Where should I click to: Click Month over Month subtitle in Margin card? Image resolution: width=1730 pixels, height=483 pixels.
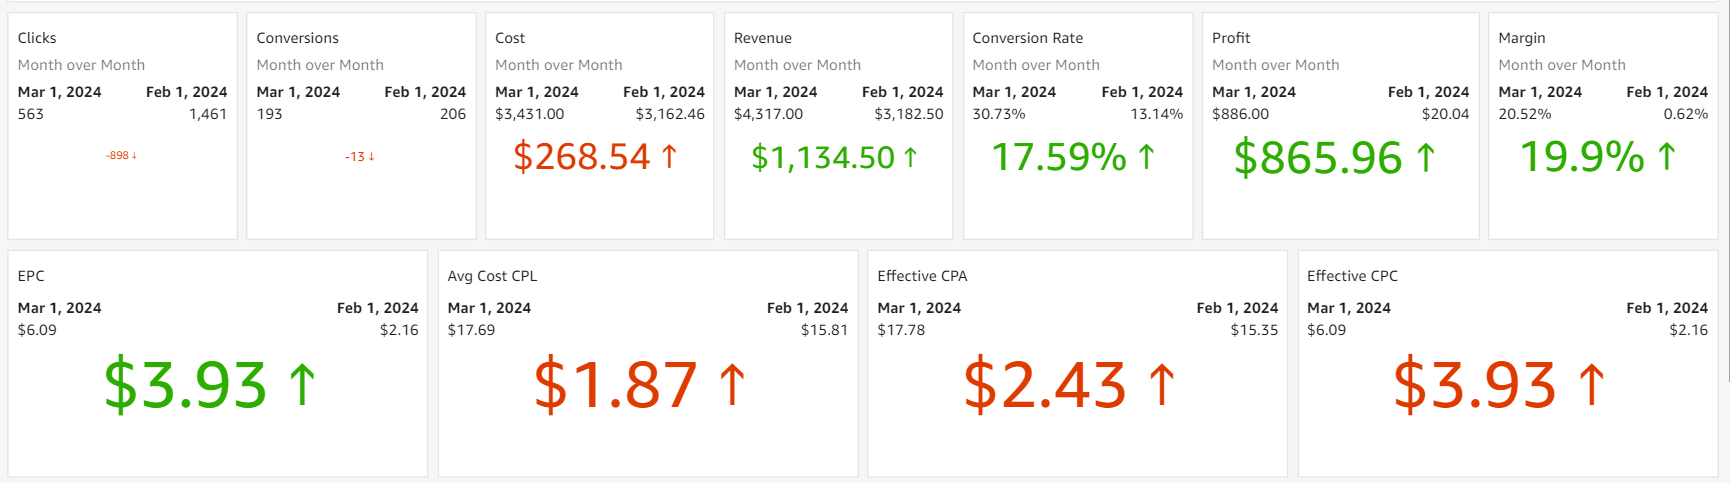[x=1561, y=65]
